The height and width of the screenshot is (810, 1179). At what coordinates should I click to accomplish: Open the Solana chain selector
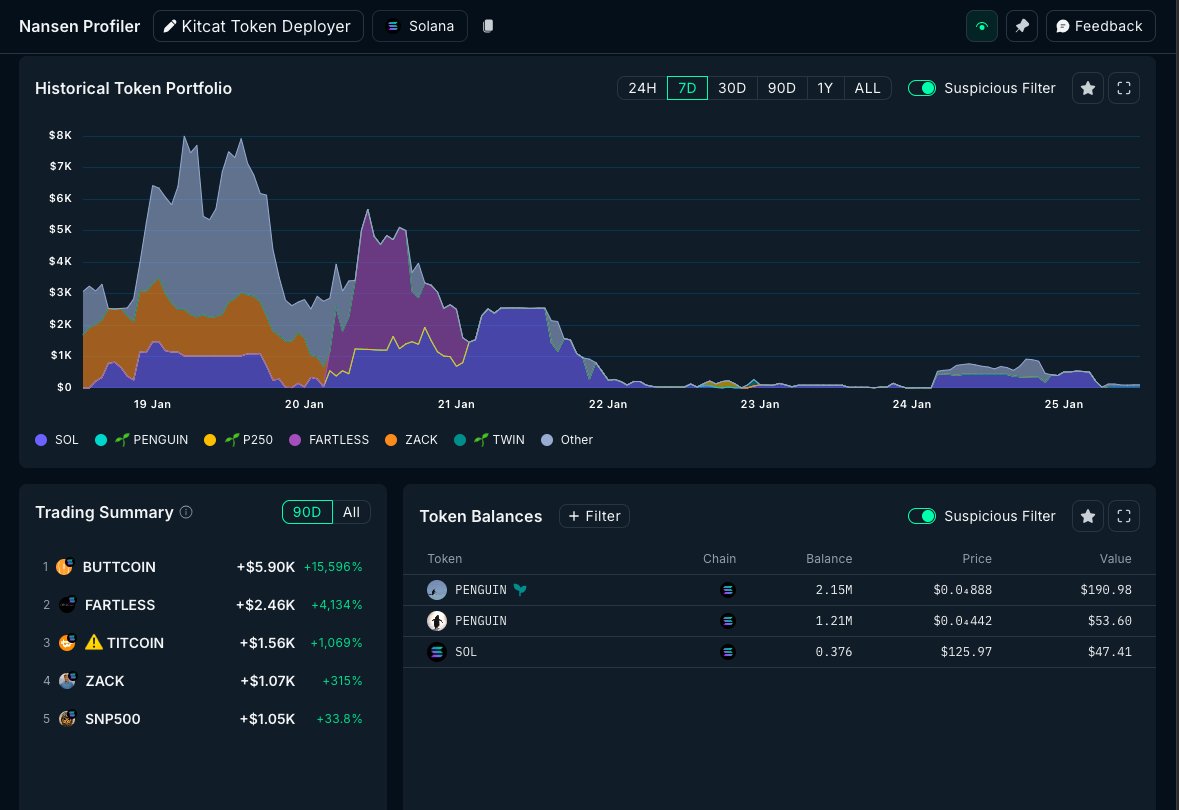419,26
